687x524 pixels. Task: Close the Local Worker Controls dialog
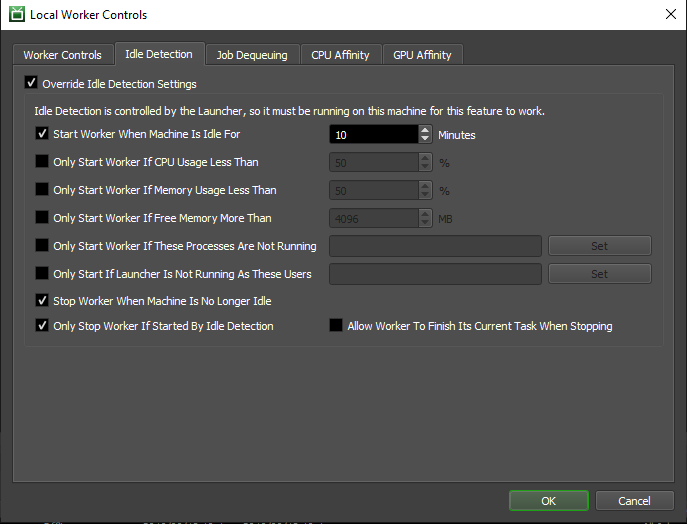(x=669, y=15)
